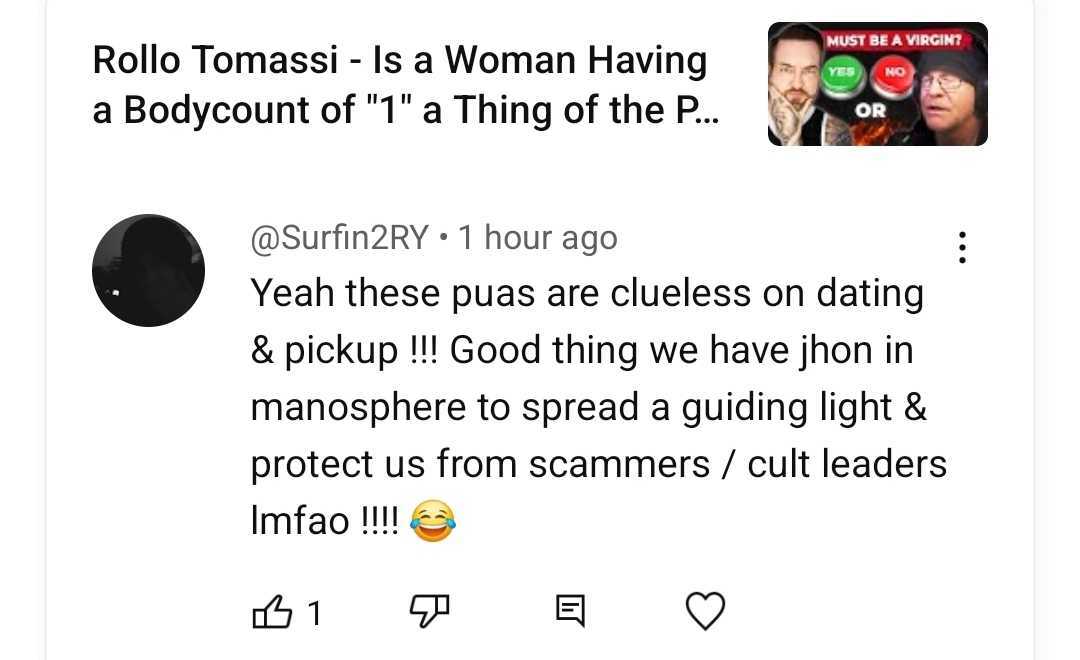Click the like count number 1
1080x660 pixels.
pos(314,612)
